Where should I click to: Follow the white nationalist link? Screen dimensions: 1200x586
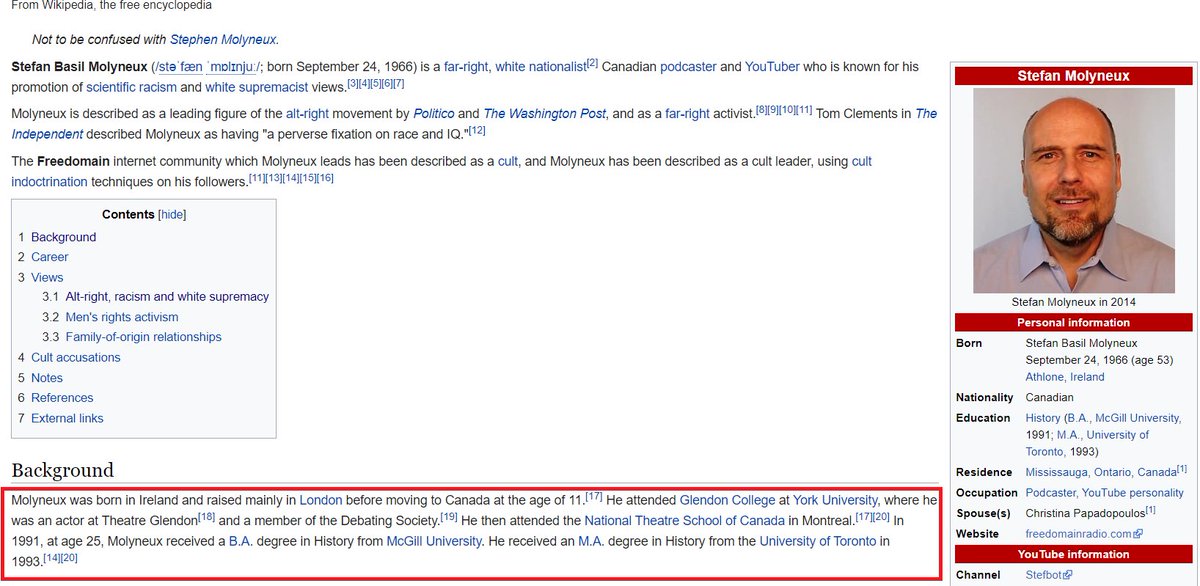[540, 67]
